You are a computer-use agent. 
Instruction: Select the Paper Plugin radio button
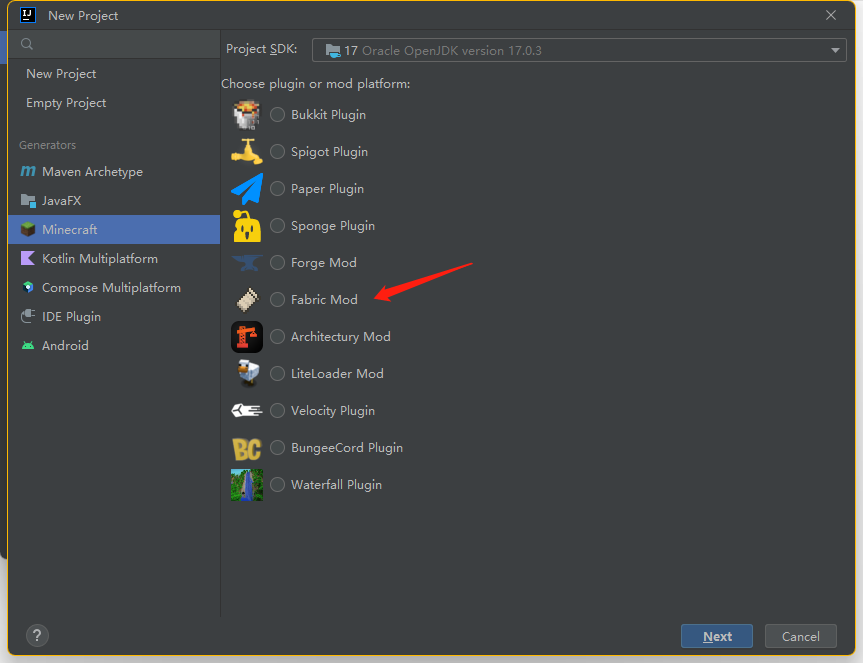(x=277, y=189)
